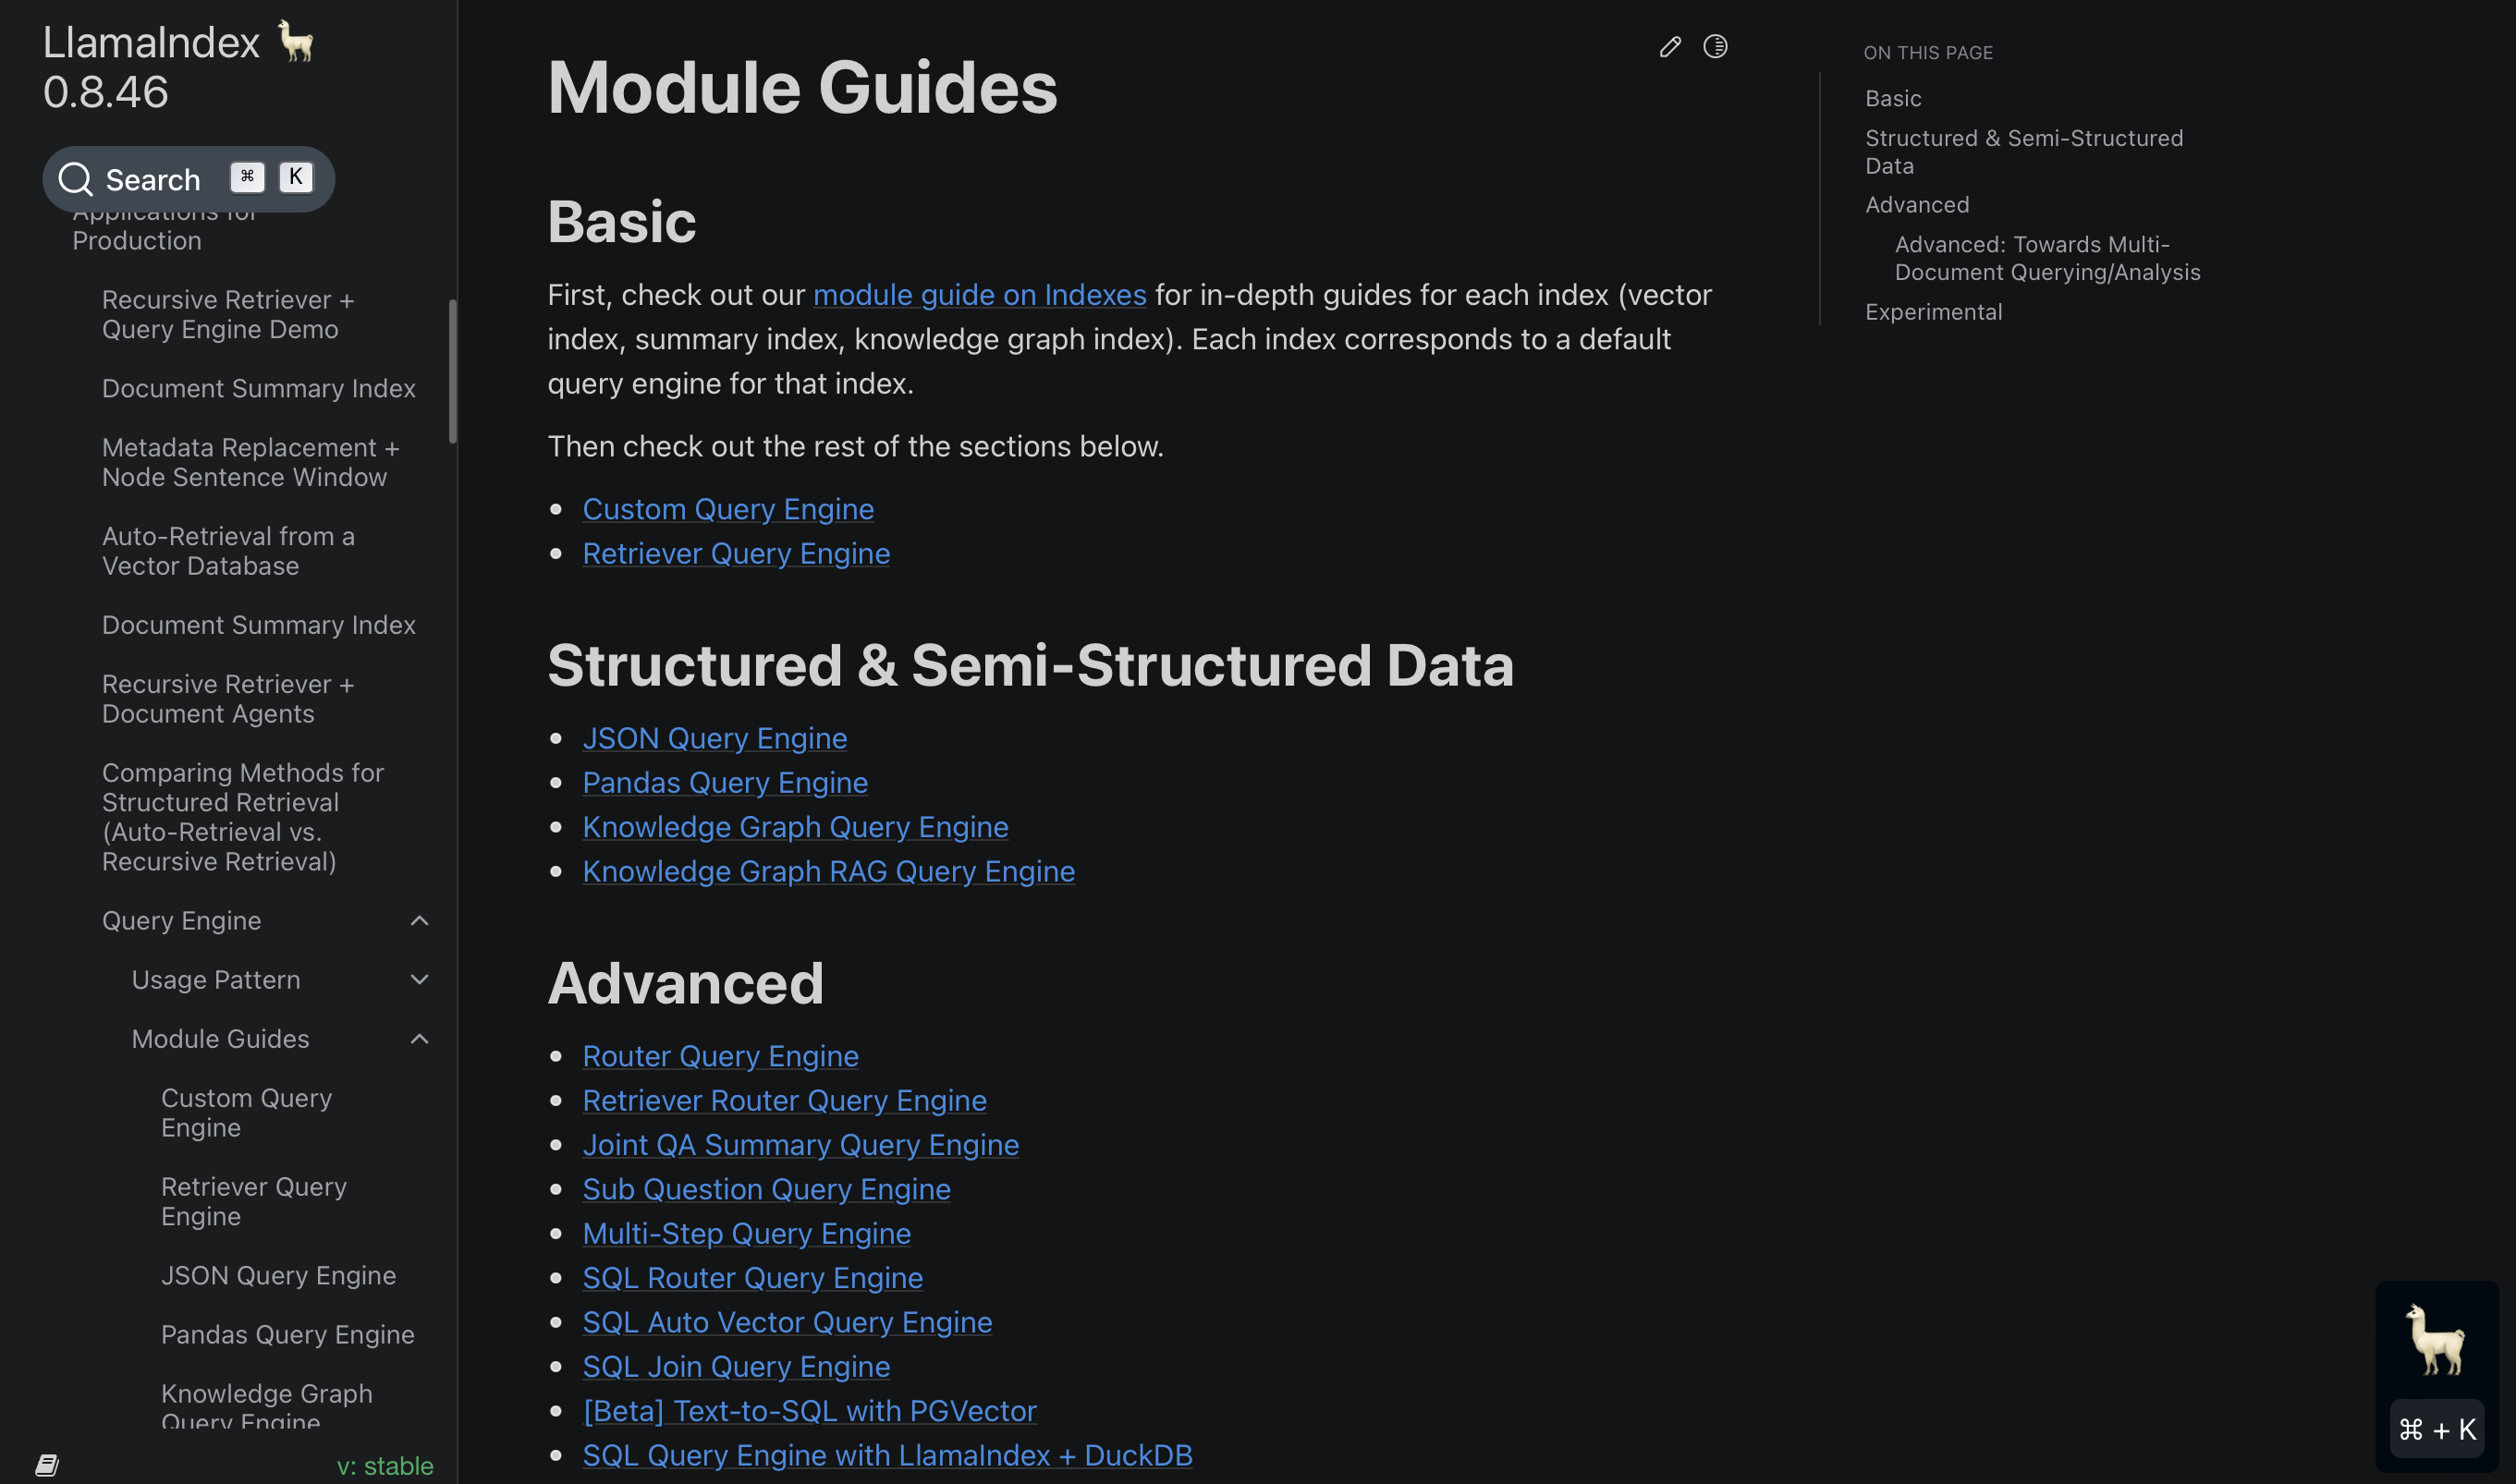
Task: Click the book icon in the bottom-left corner
Action: [47, 1465]
